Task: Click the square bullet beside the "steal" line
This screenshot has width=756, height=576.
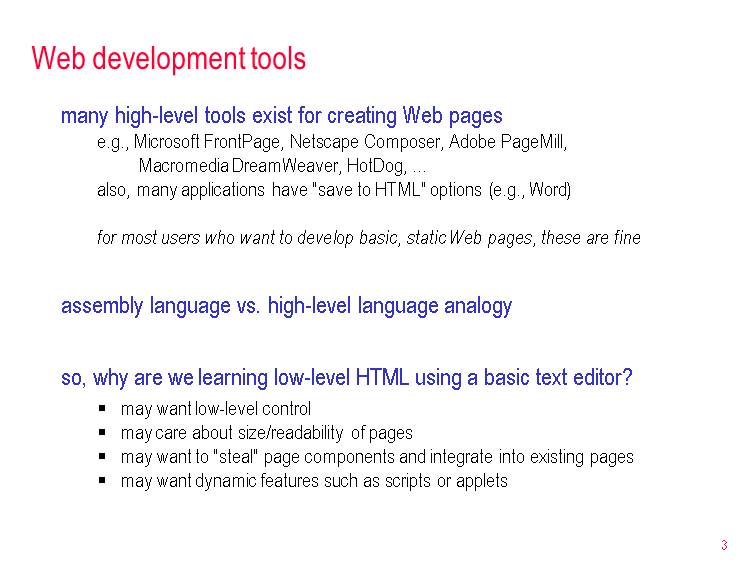Action: pos(103,457)
